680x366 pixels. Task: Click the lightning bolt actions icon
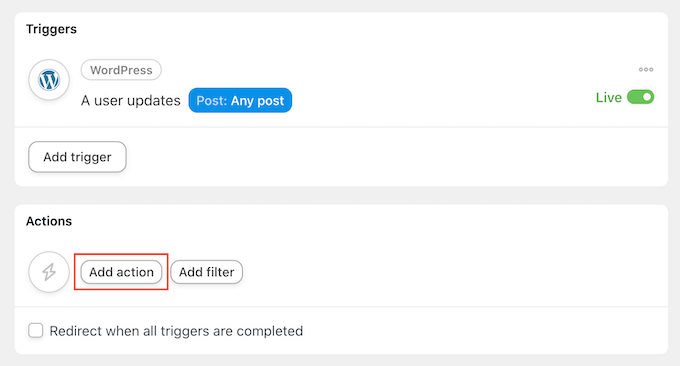point(49,272)
